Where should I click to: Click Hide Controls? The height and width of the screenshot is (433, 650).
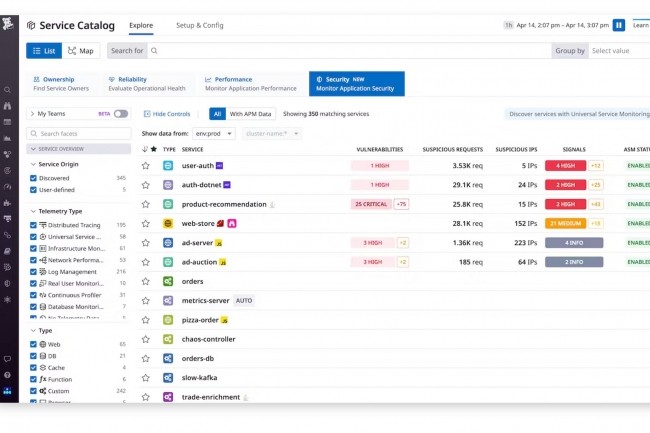click(x=167, y=114)
